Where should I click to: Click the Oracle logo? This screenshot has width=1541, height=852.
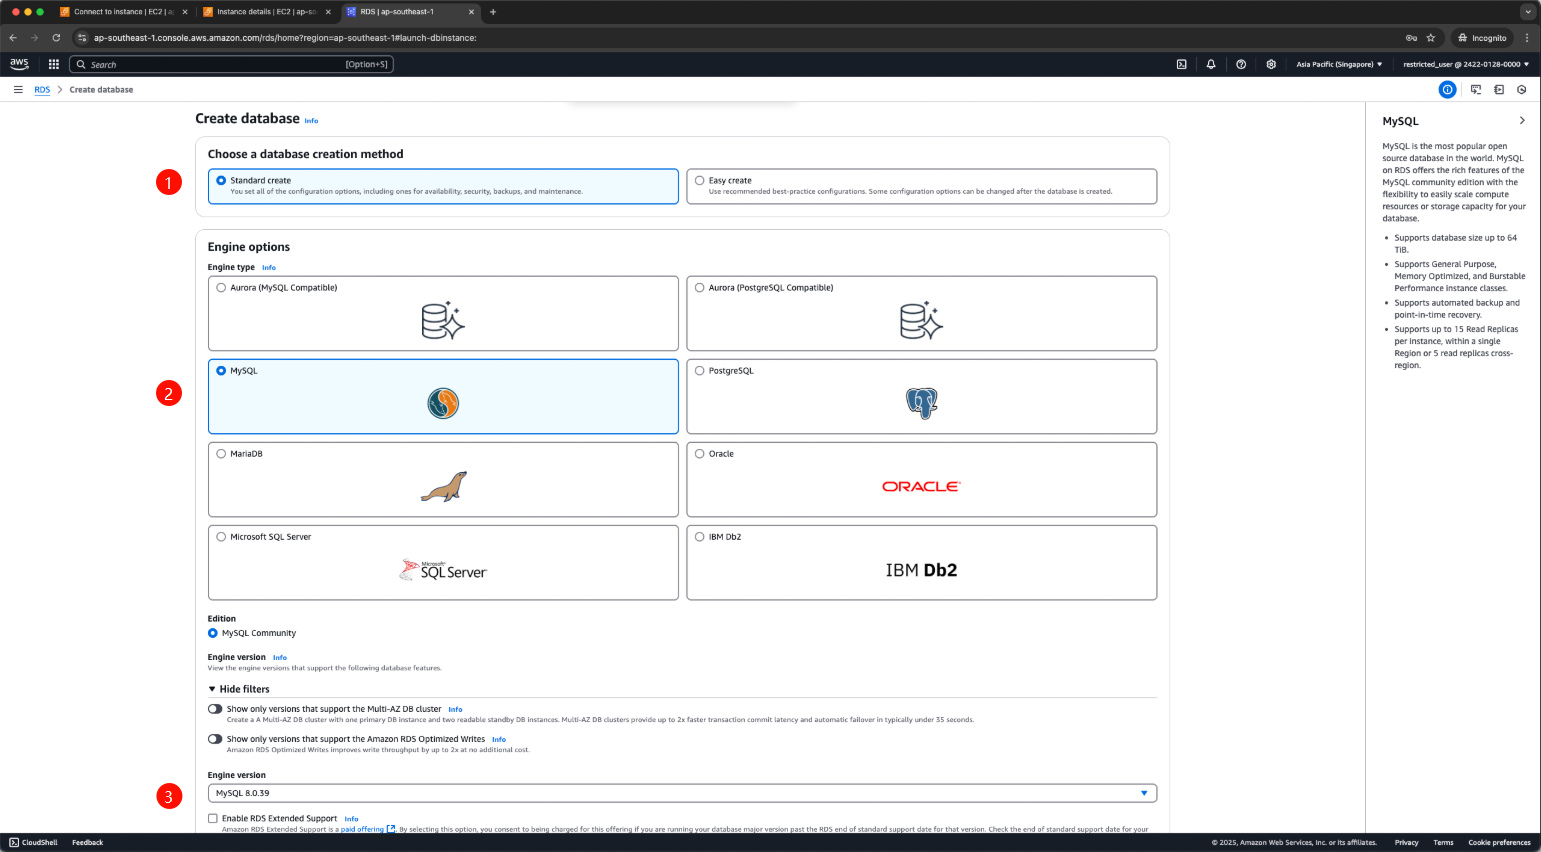921,486
